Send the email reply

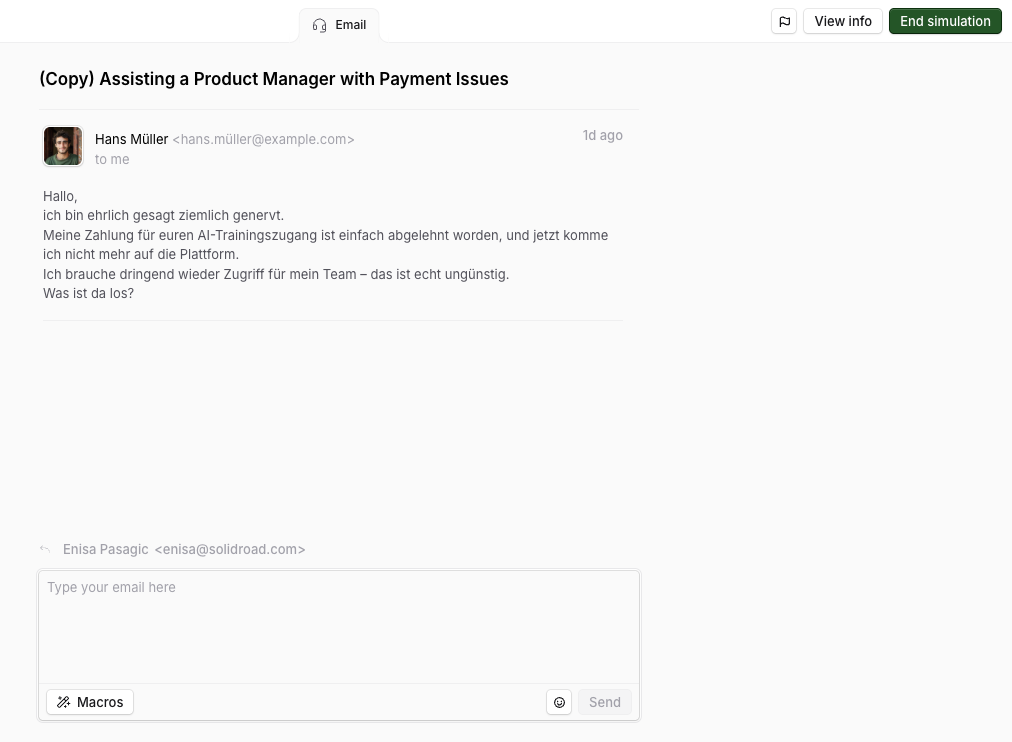[605, 702]
